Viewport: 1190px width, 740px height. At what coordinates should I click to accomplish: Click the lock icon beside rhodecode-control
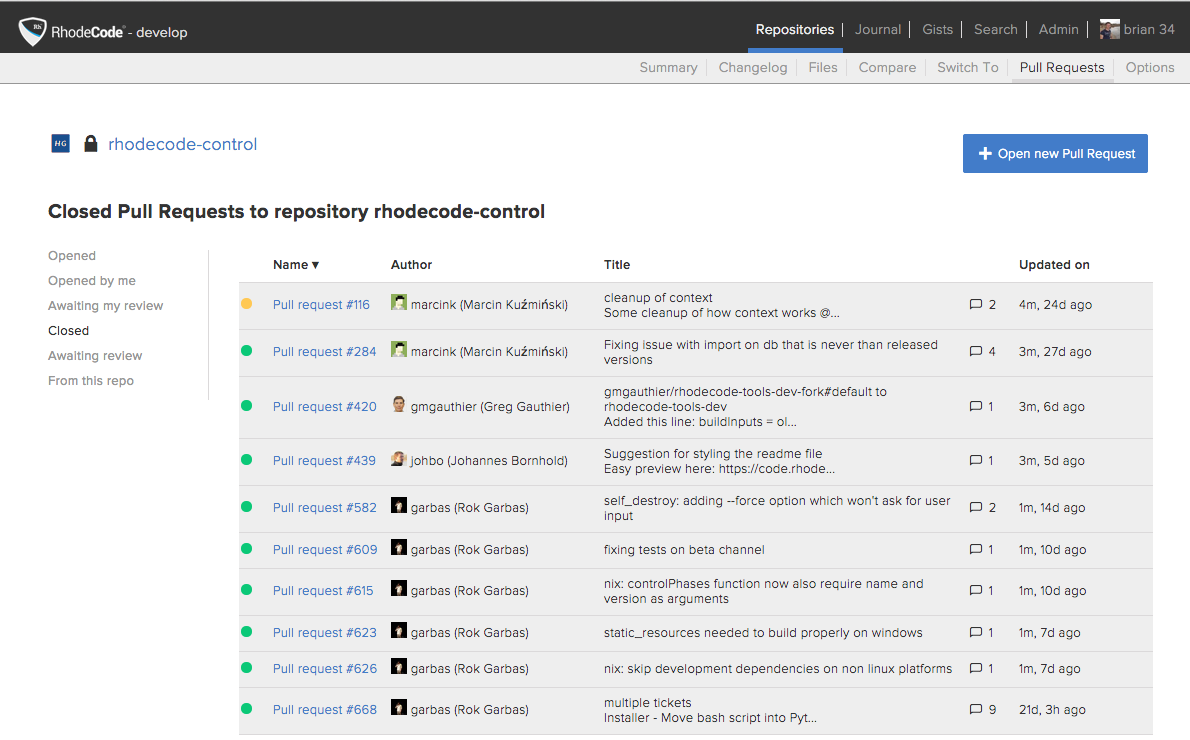click(x=90, y=144)
